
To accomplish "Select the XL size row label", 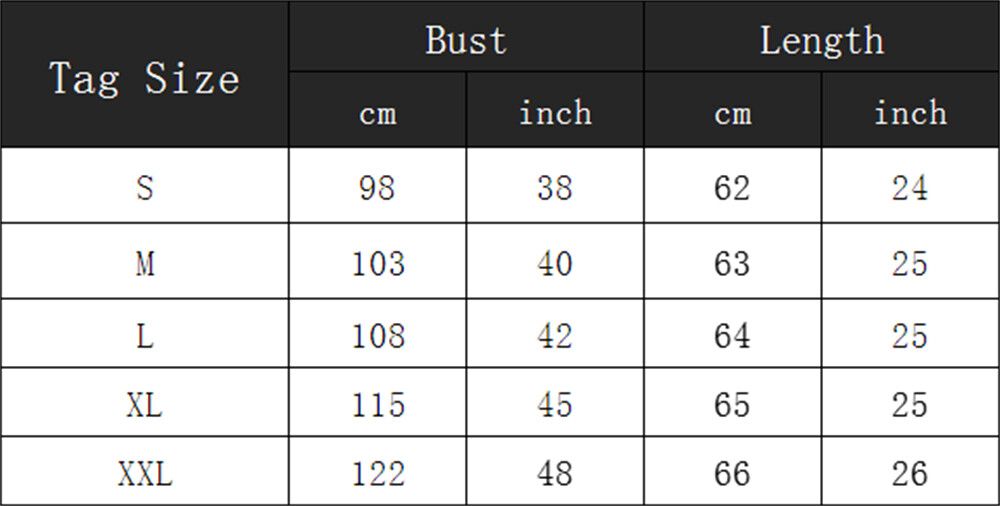I will (x=145, y=403).
